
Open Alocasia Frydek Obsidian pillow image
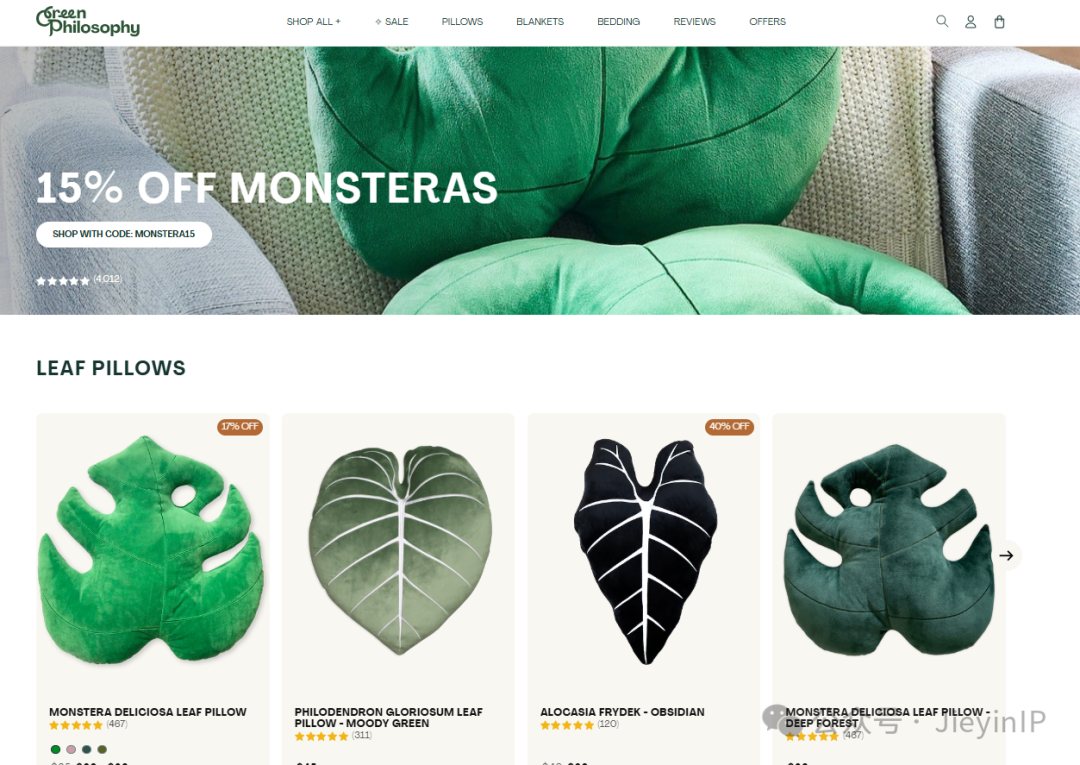click(x=644, y=551)
